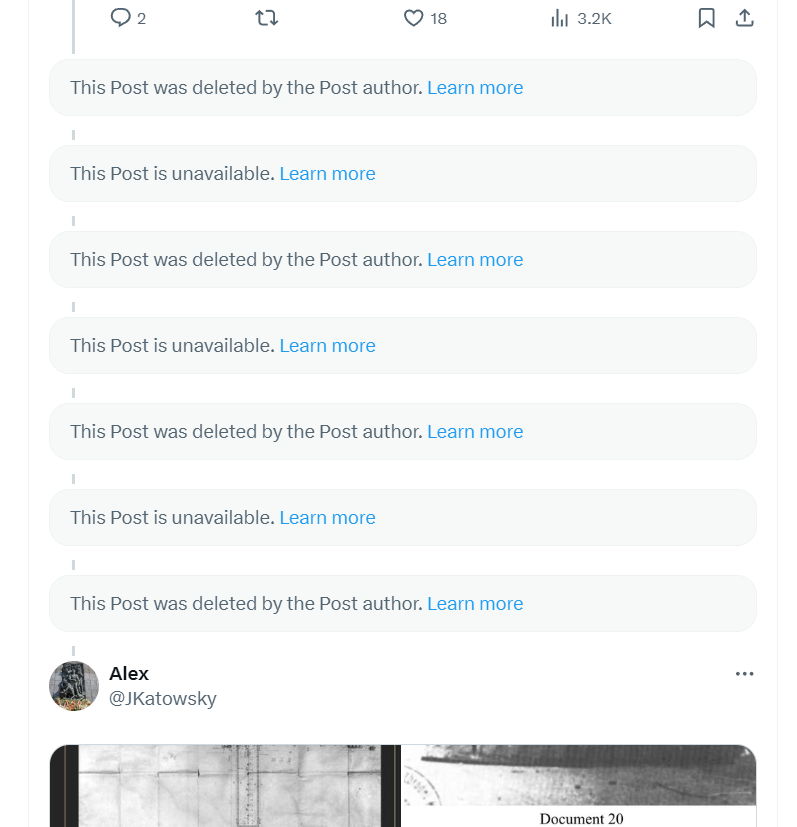Click the reply icon with 2 comments
The width and height of the screenshot is (797, 827).
tap(121, 18)
